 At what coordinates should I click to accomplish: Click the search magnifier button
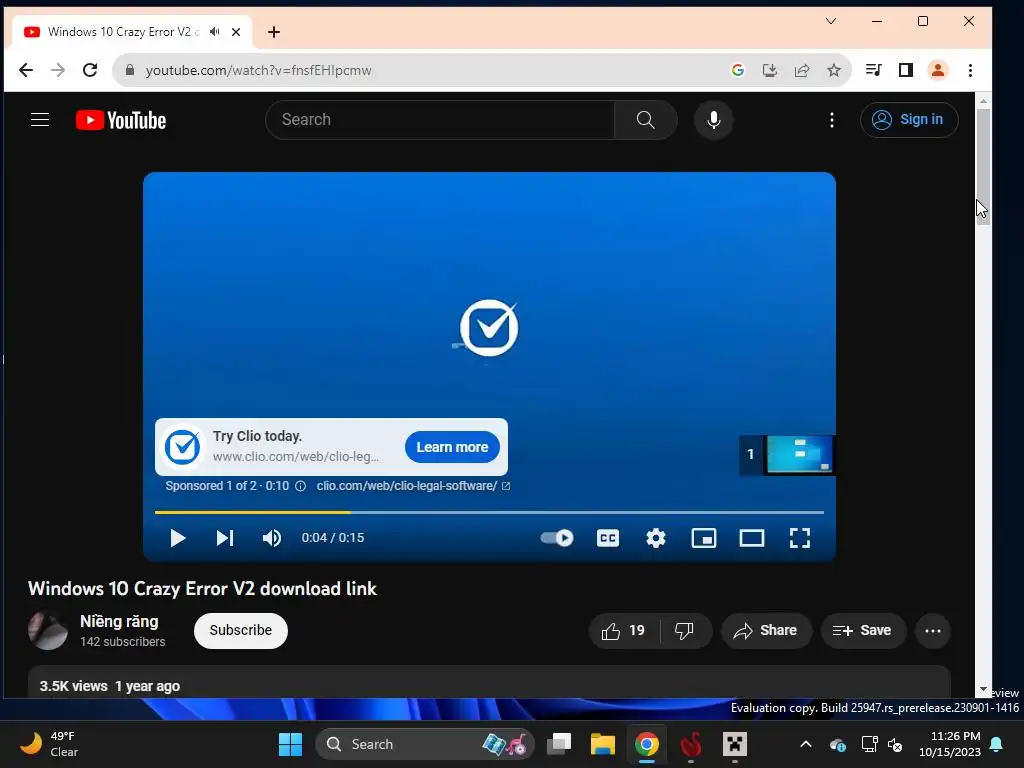tap(645, 120)
